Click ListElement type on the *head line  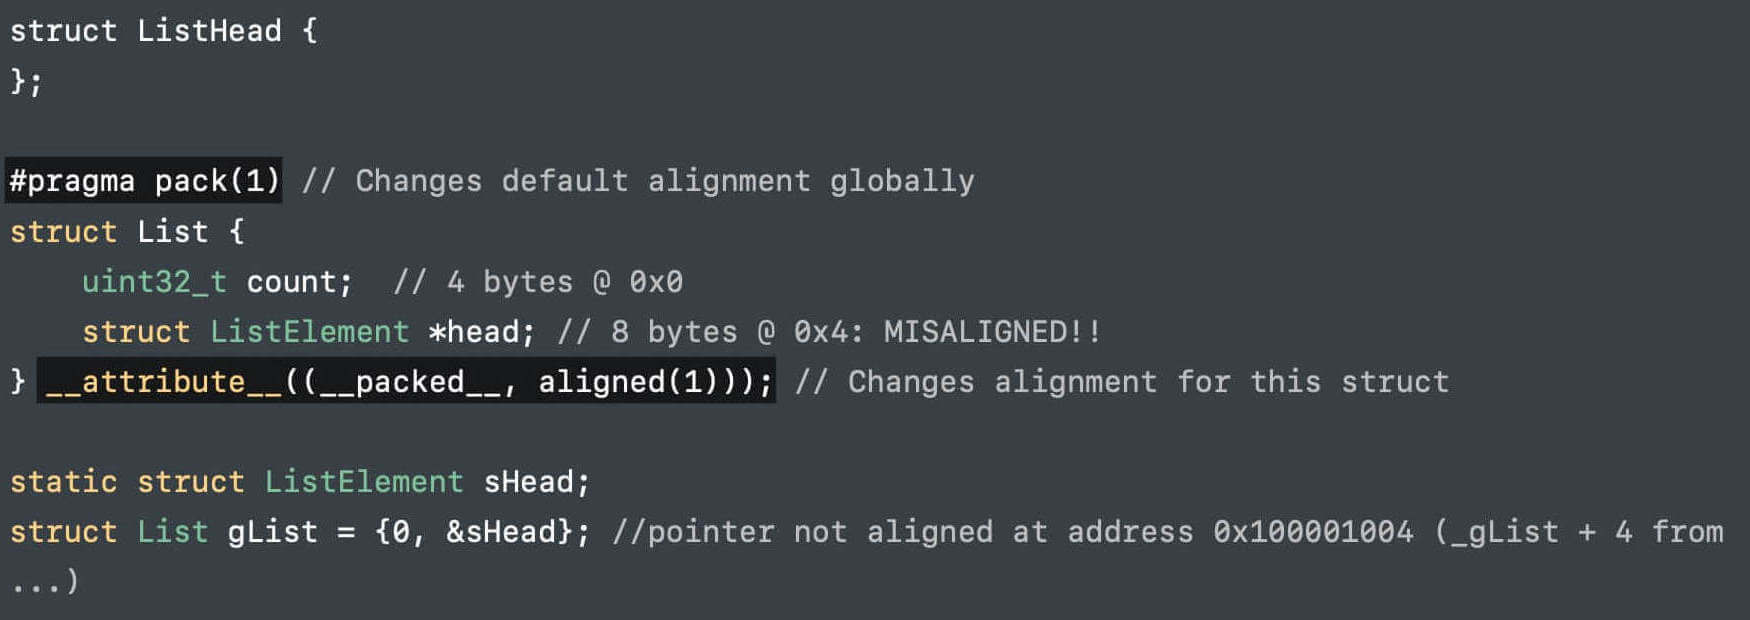pos(309,332)
